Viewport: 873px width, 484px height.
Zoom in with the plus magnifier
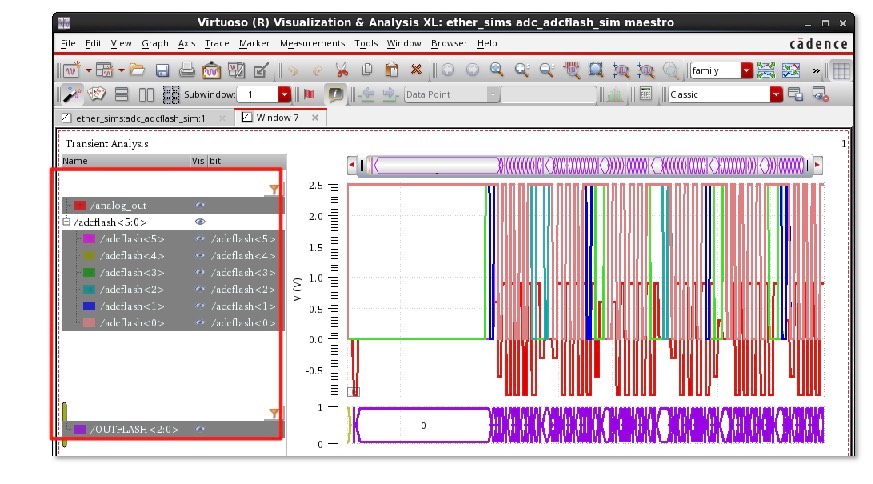[x=522, y=70]
